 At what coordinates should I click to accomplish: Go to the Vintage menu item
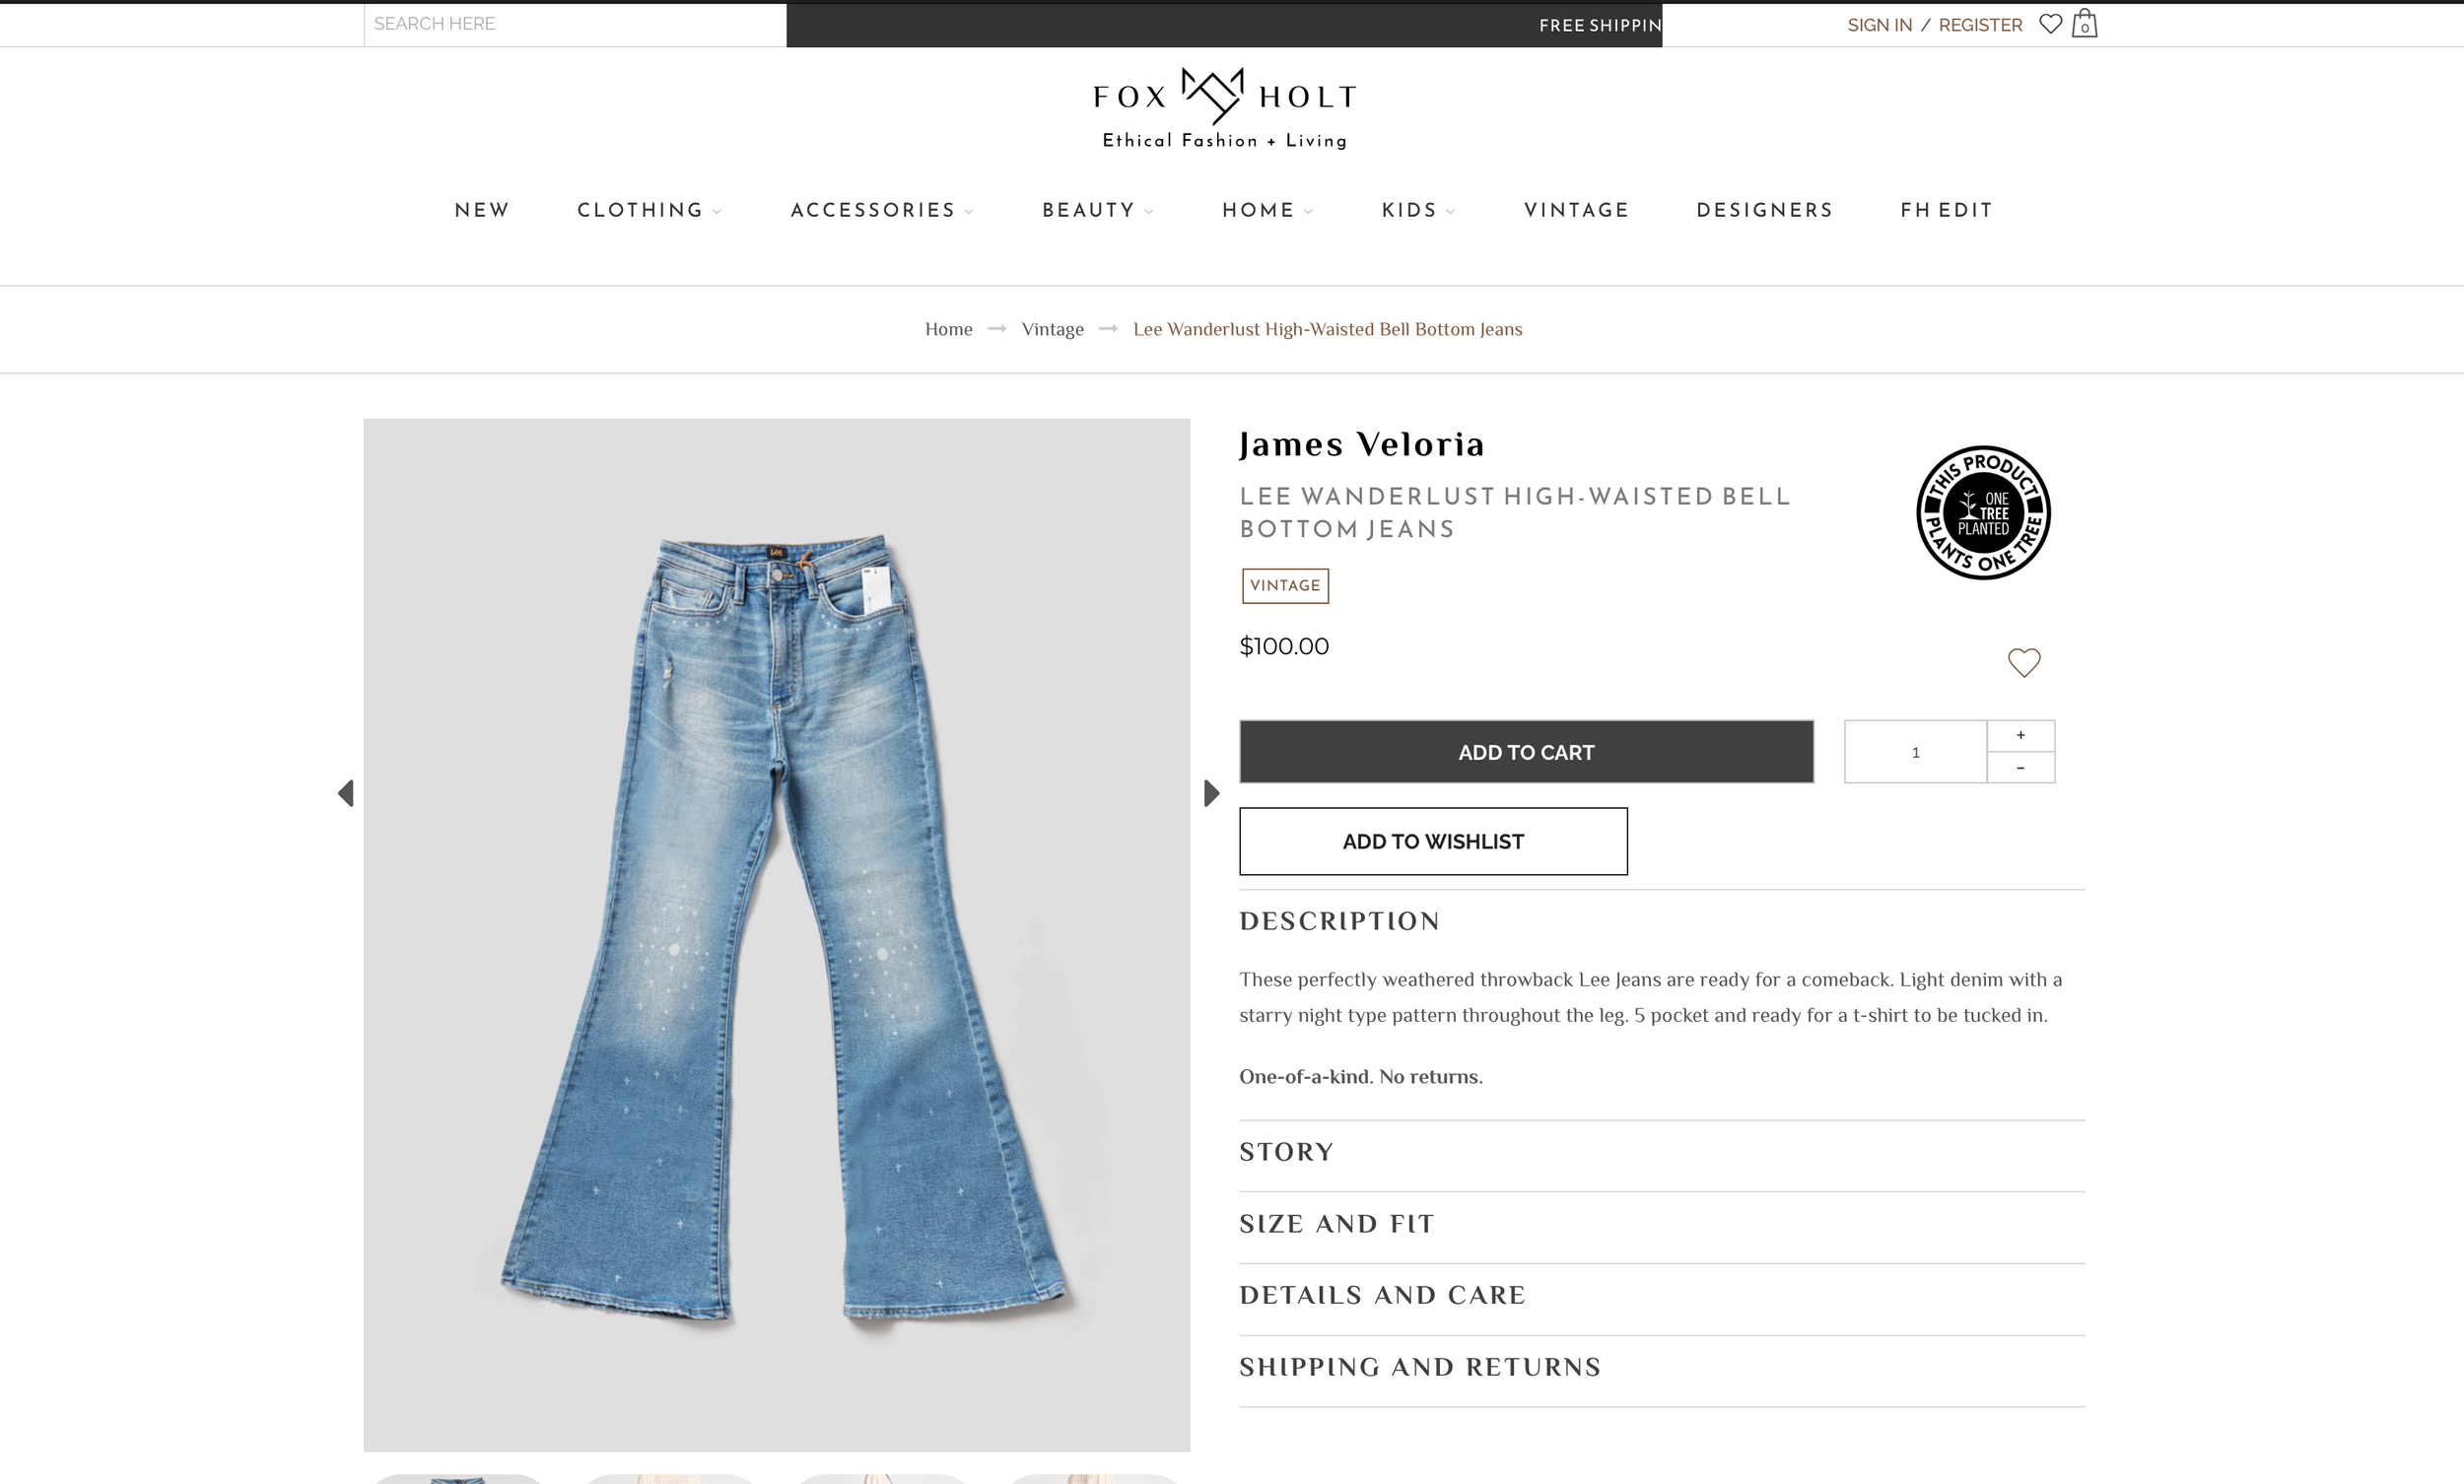click(1576, 210)
